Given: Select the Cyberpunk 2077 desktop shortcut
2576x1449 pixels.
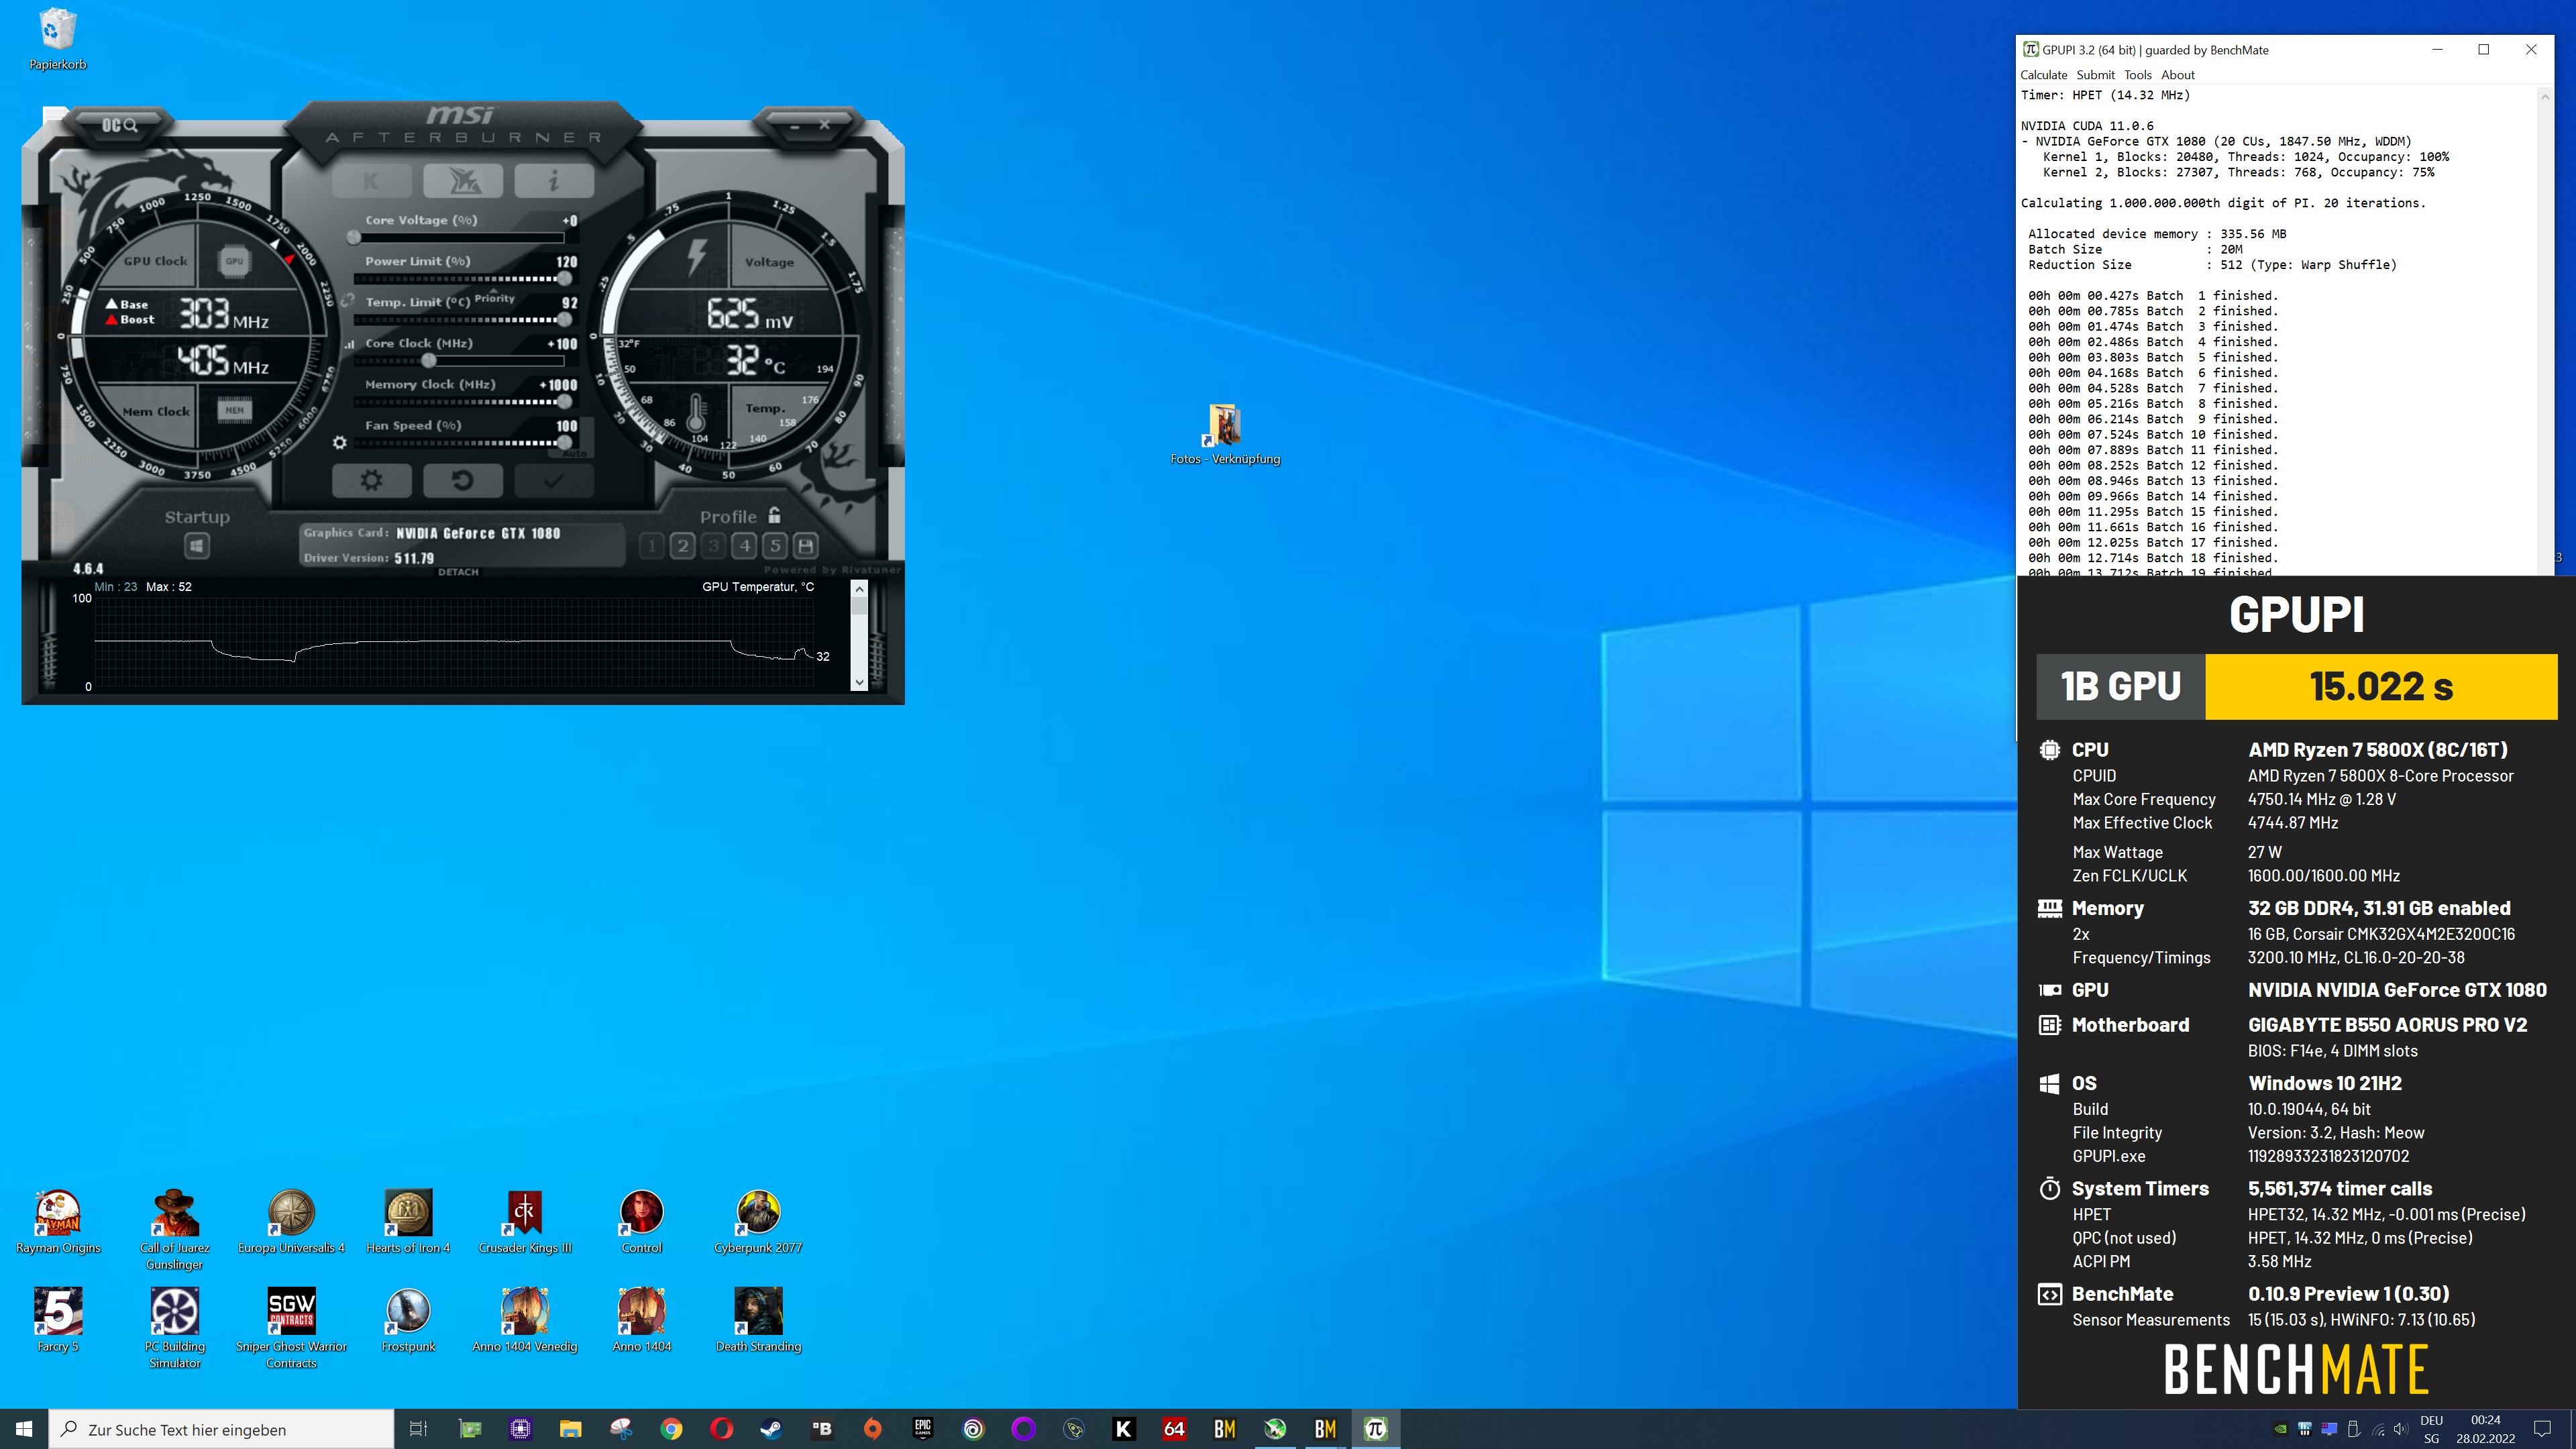Looking at the screenshot, I should 758,1222.
